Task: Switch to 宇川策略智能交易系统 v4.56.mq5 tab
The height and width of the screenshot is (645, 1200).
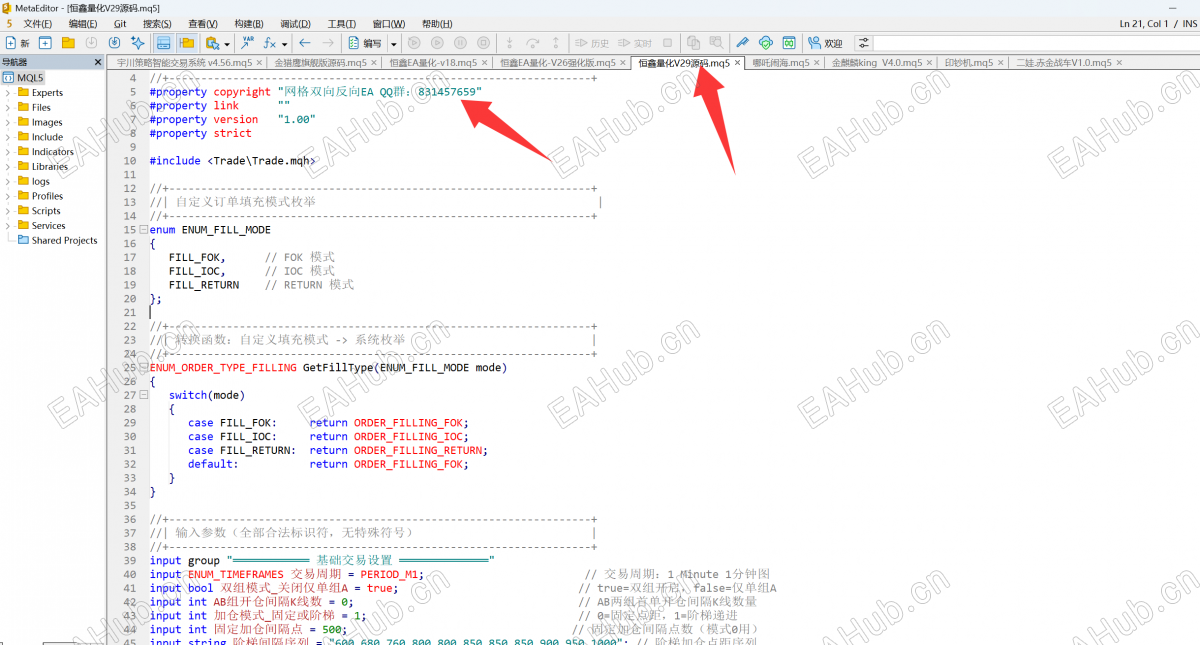Action: pyautogui.click(x=185, y=62)
